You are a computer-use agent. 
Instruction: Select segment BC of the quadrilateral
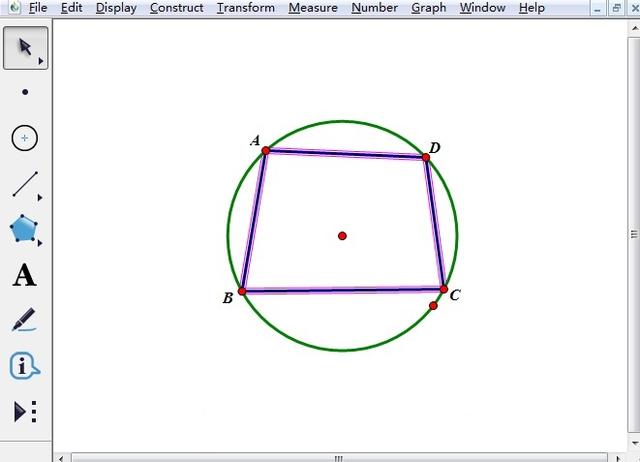click(x=343, y=290)
